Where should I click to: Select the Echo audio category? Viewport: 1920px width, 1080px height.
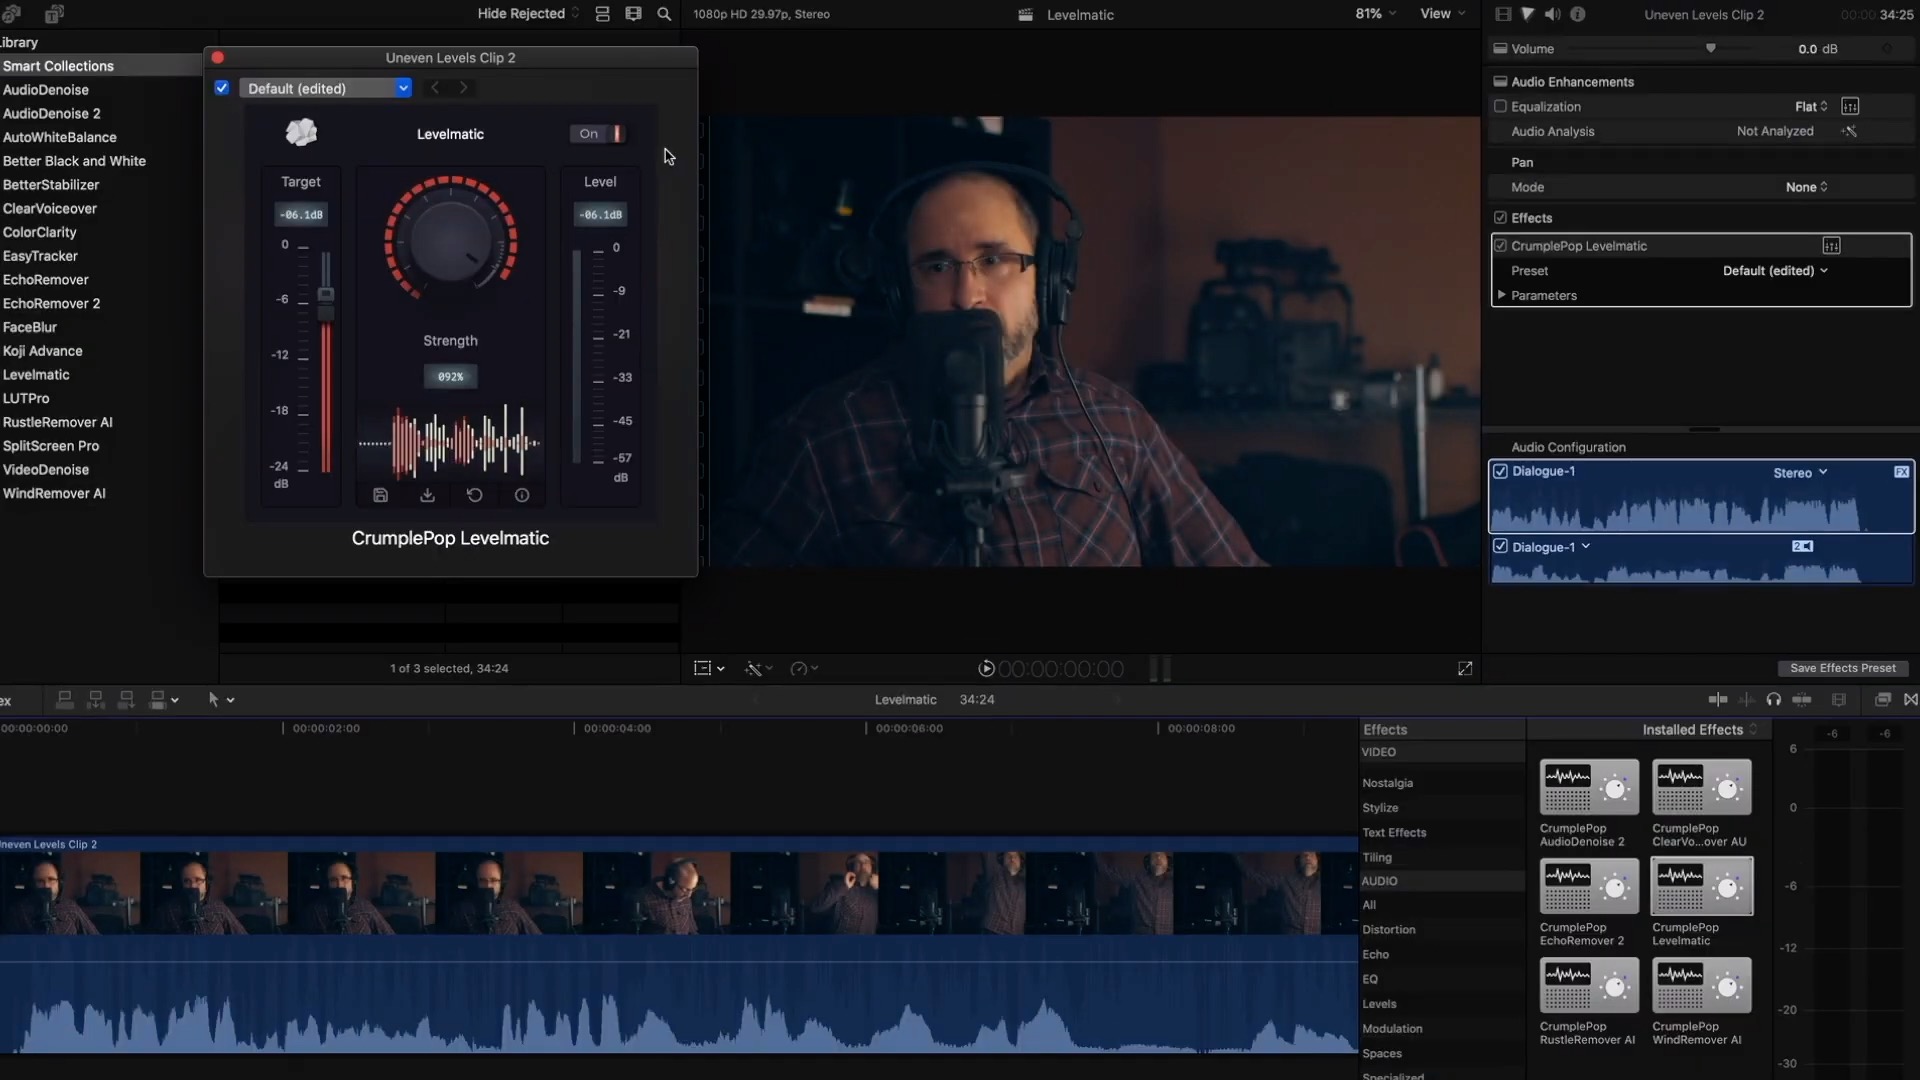tap(1375, 955)
